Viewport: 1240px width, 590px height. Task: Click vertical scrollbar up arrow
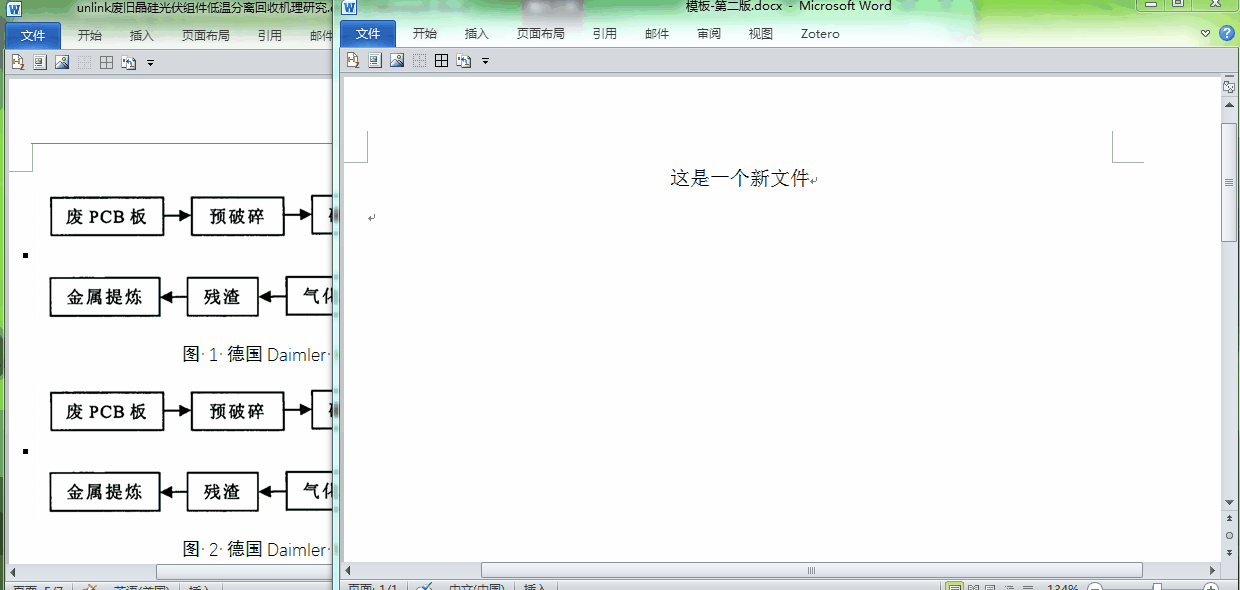click(1229, 106)
